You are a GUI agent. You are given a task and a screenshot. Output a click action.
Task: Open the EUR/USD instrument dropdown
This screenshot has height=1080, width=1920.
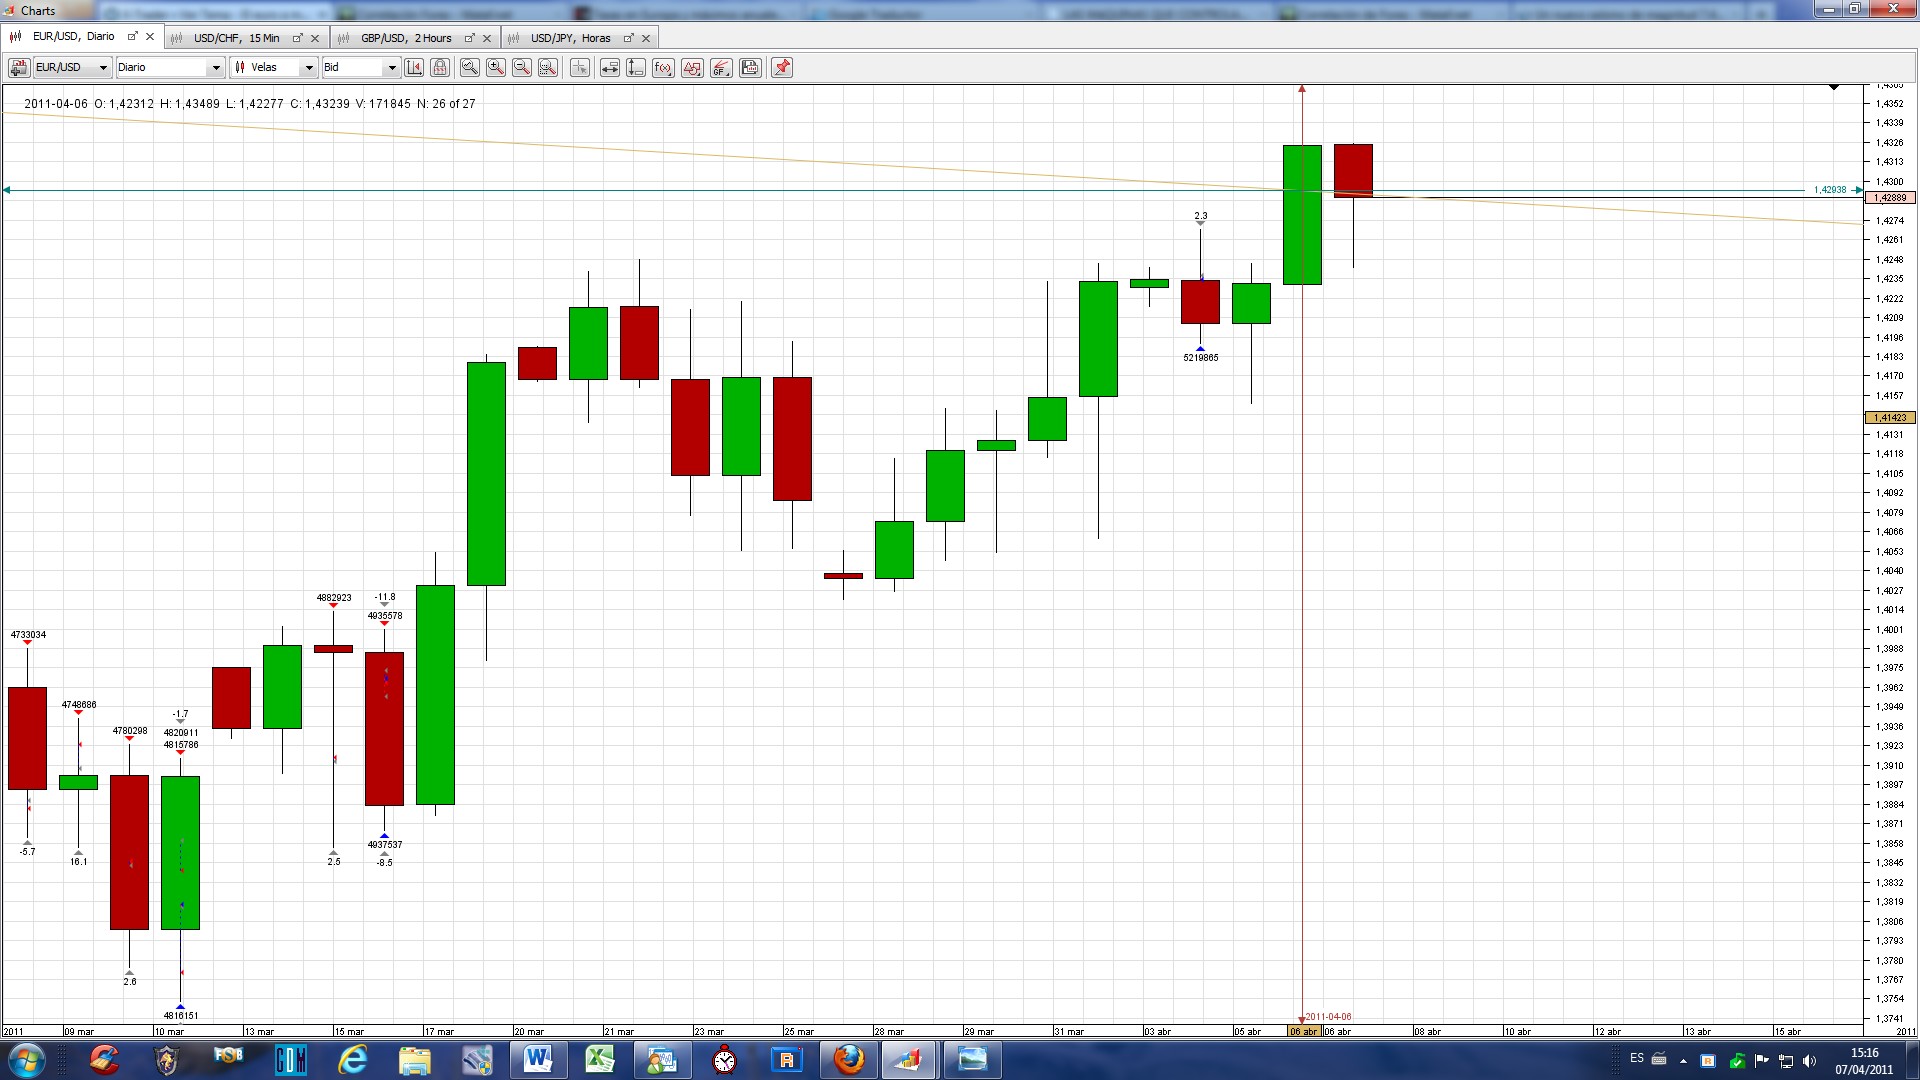[103, 67]
